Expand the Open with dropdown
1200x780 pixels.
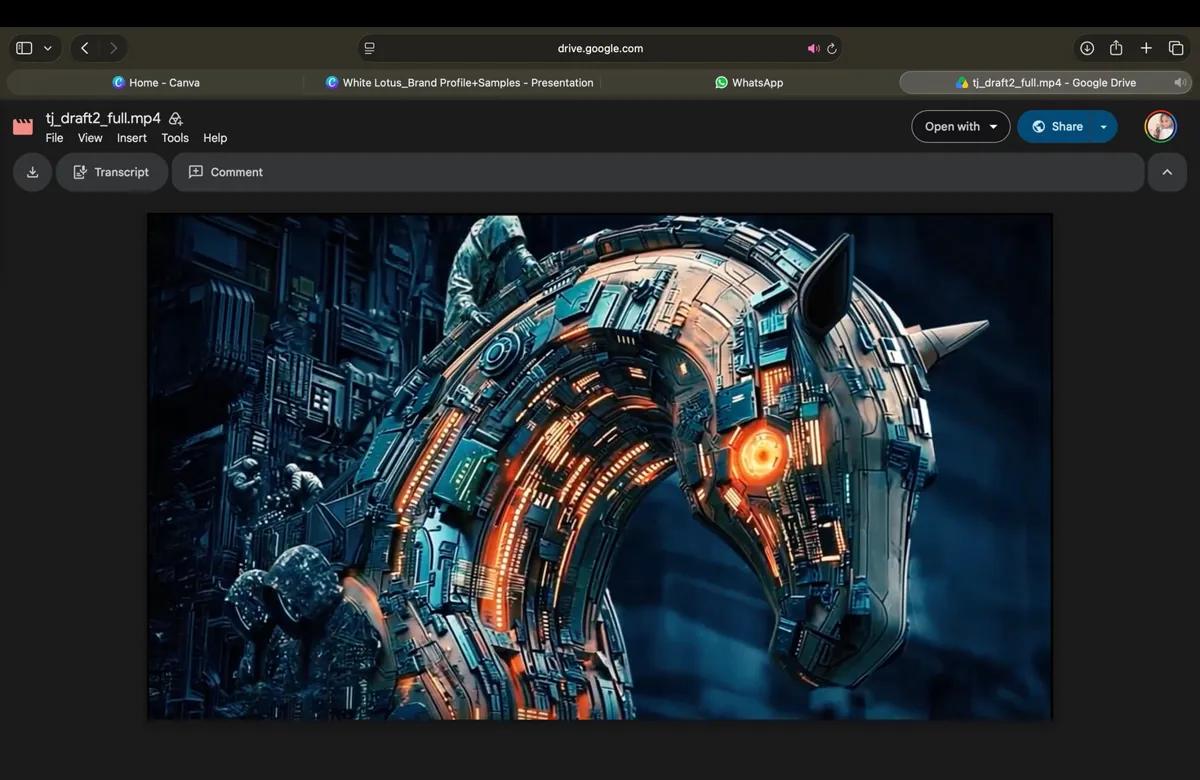[961, 127]
